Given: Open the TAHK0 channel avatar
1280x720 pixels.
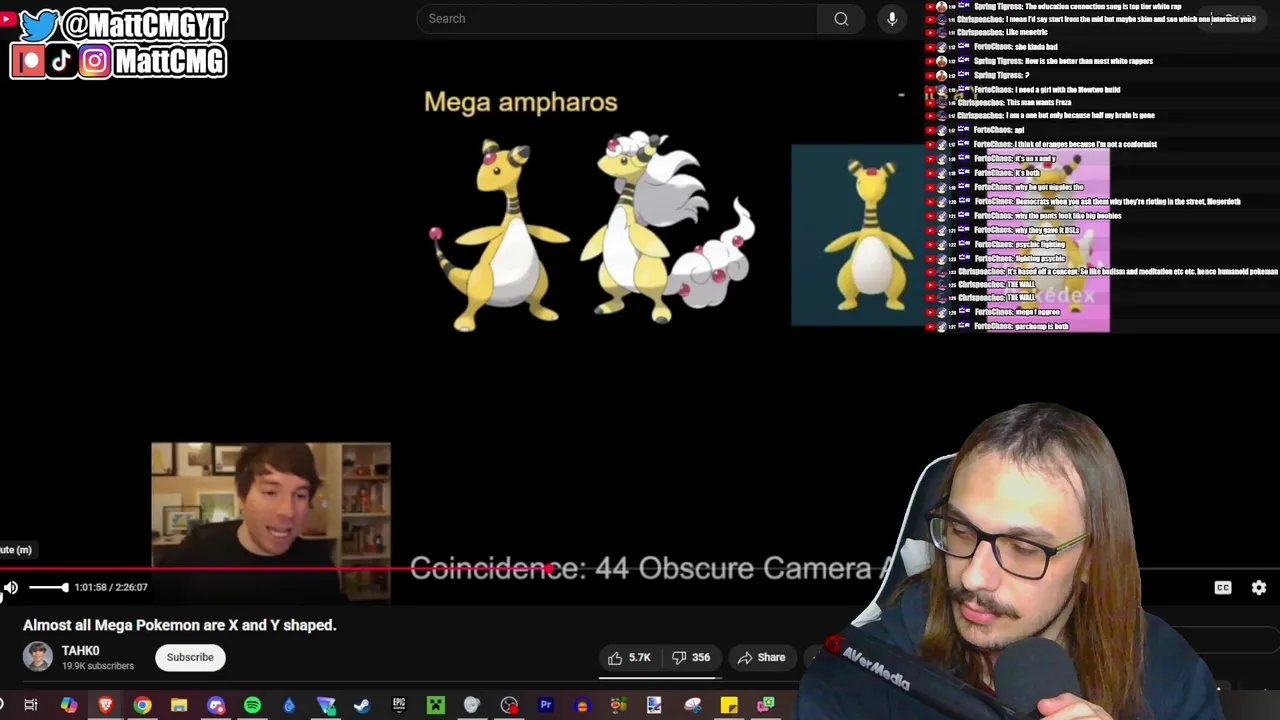Looking at the screenshot, I should click(38, 657).
